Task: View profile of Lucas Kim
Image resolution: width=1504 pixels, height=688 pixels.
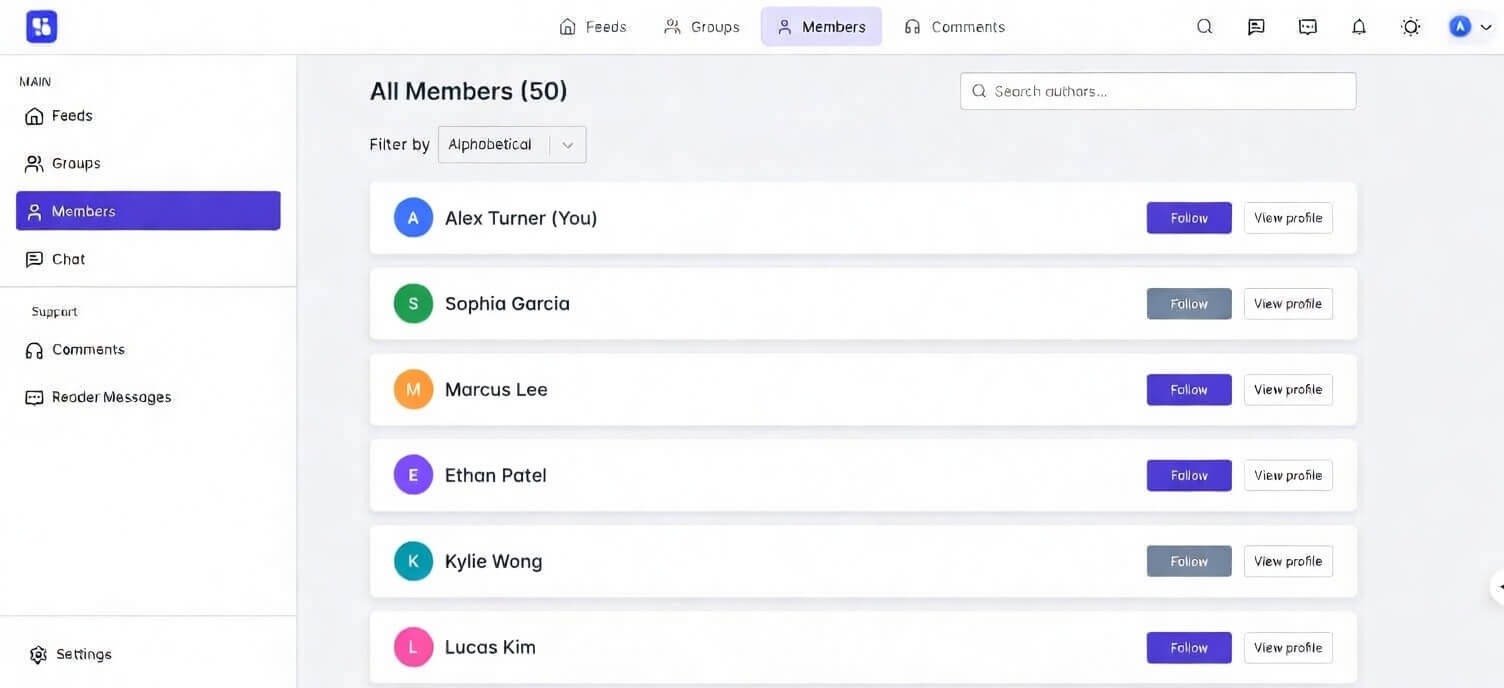Action: tap(1288, 648)
